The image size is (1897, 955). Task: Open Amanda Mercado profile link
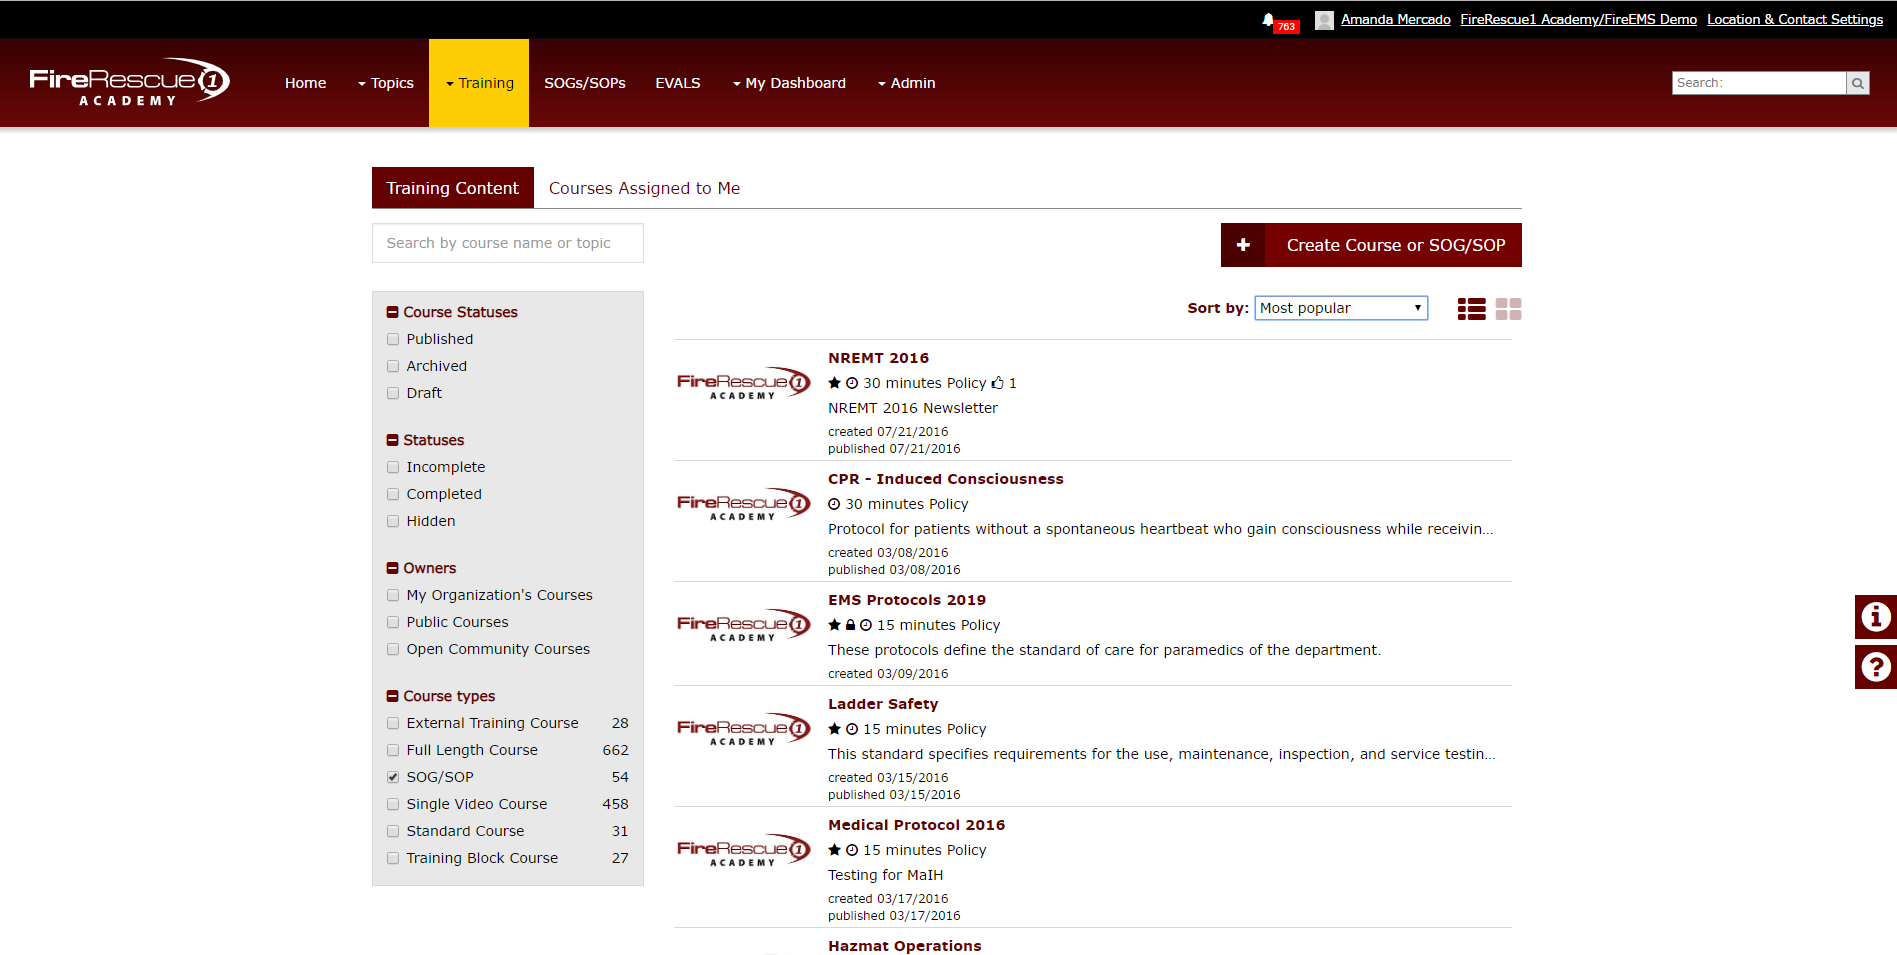coord(1395,19)
